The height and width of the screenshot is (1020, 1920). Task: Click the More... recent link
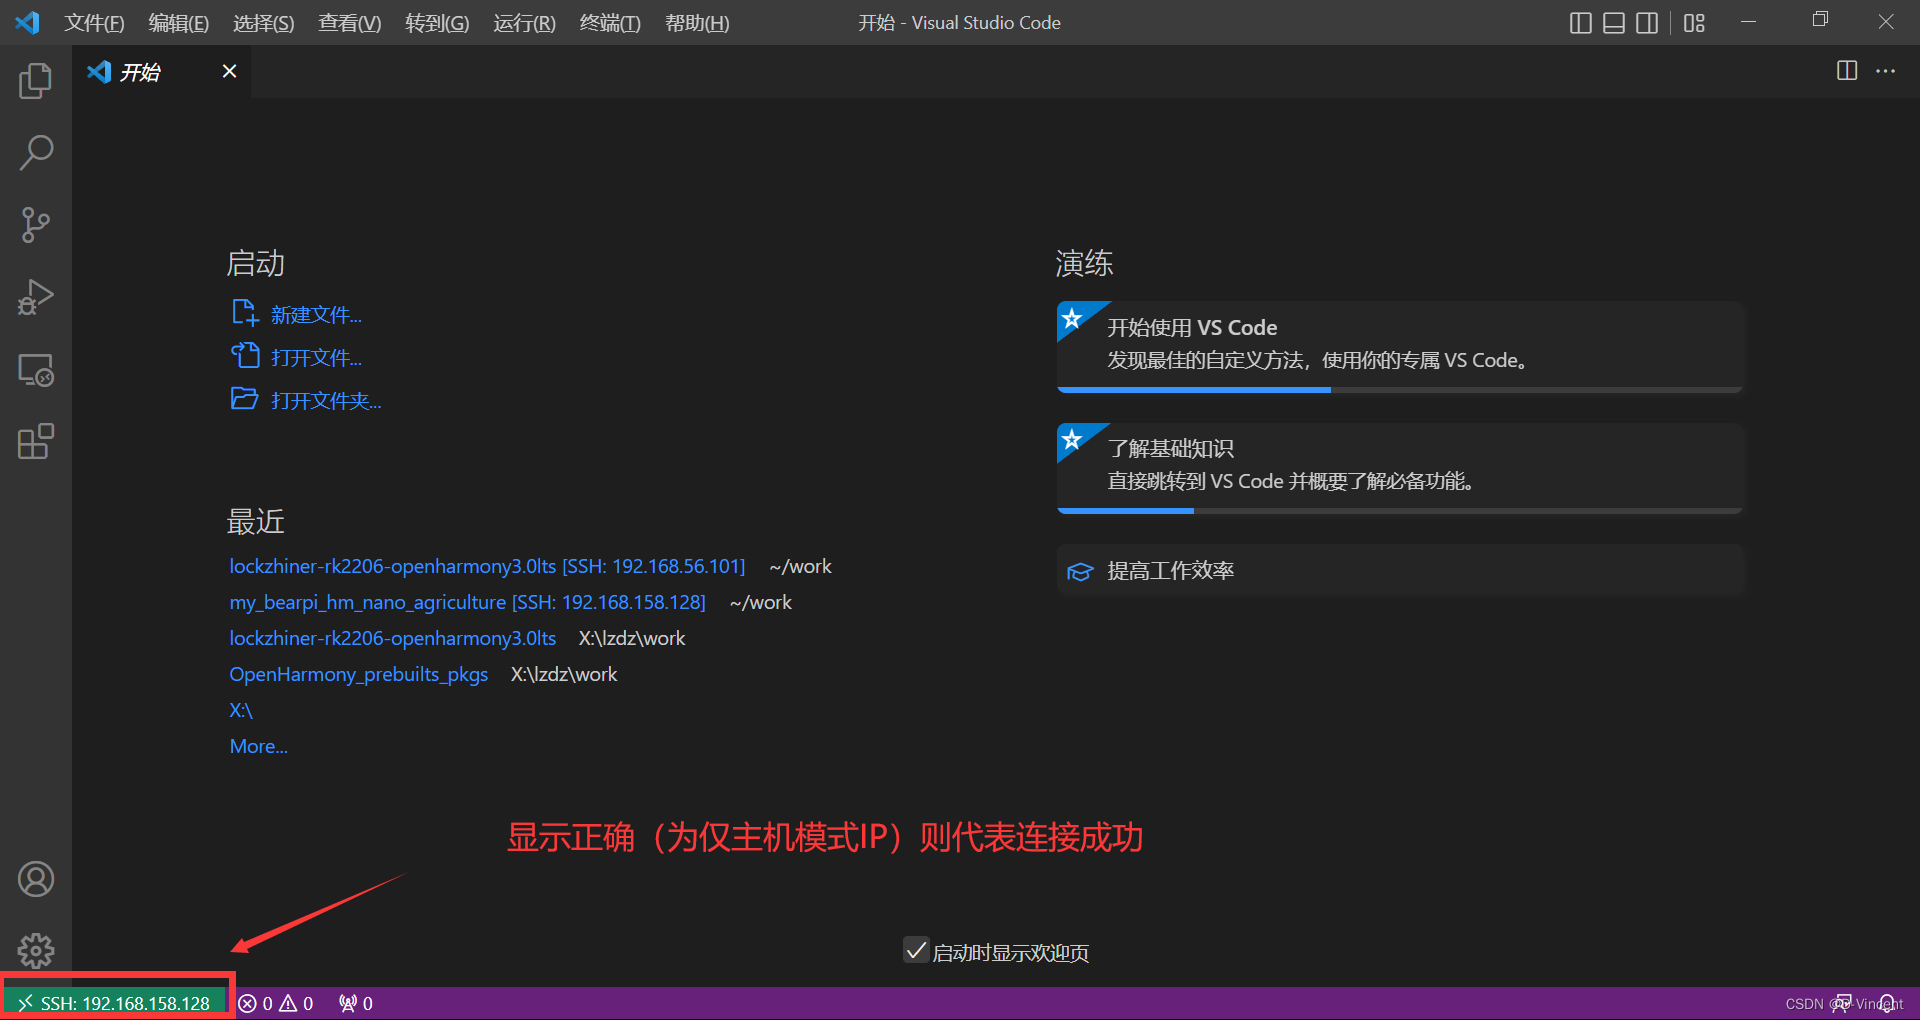click(258, 746)
